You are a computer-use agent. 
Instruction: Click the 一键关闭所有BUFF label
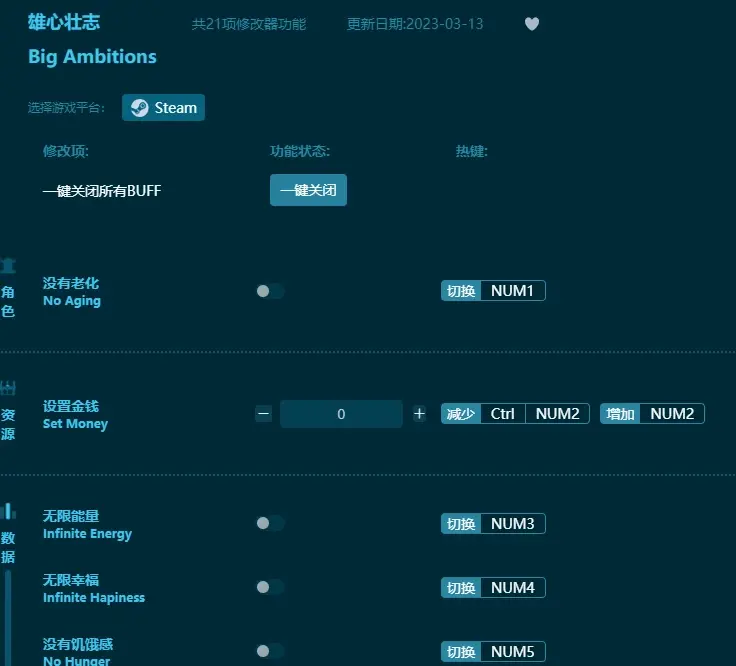pyautogui.click(x=102, y=191)
